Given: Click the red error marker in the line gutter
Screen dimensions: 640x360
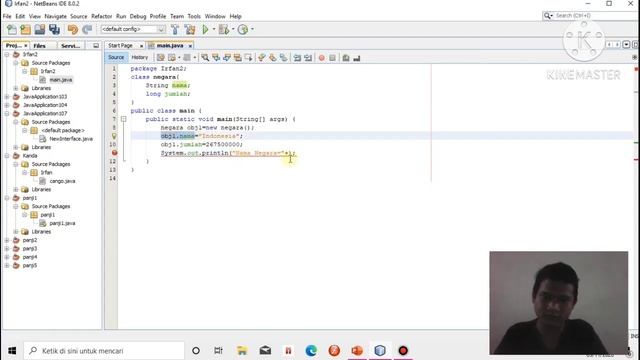Looking at the screenshot, I should (x=114, y=153).
